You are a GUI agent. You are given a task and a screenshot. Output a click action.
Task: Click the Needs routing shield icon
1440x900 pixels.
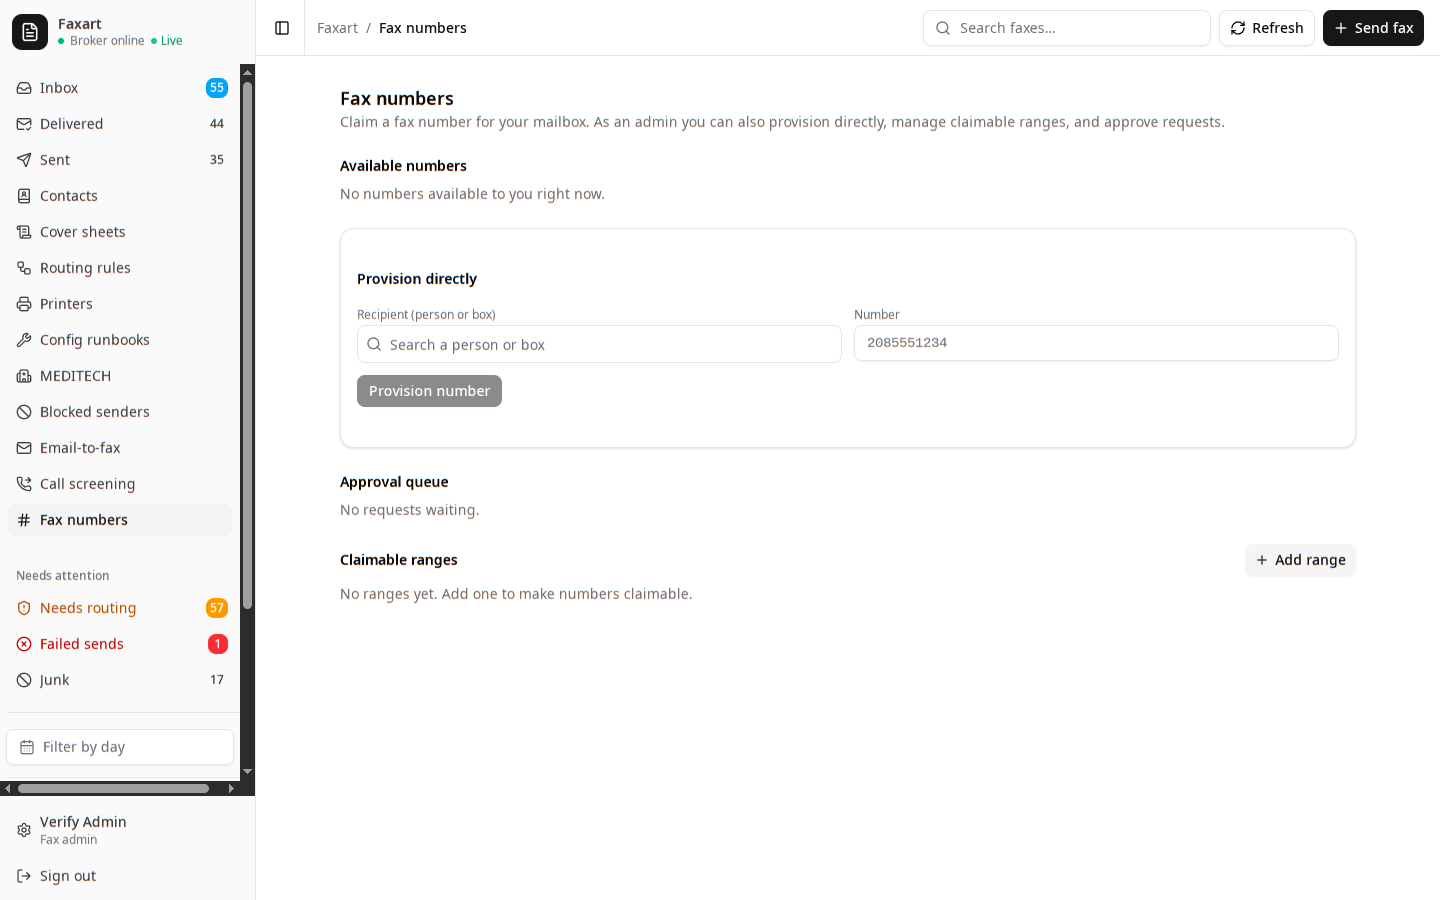pyautogui.click(x=24, y=608)
